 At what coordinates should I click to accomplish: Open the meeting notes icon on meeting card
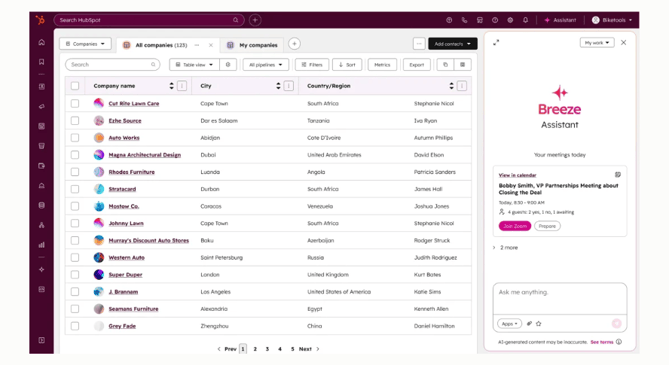617,175
